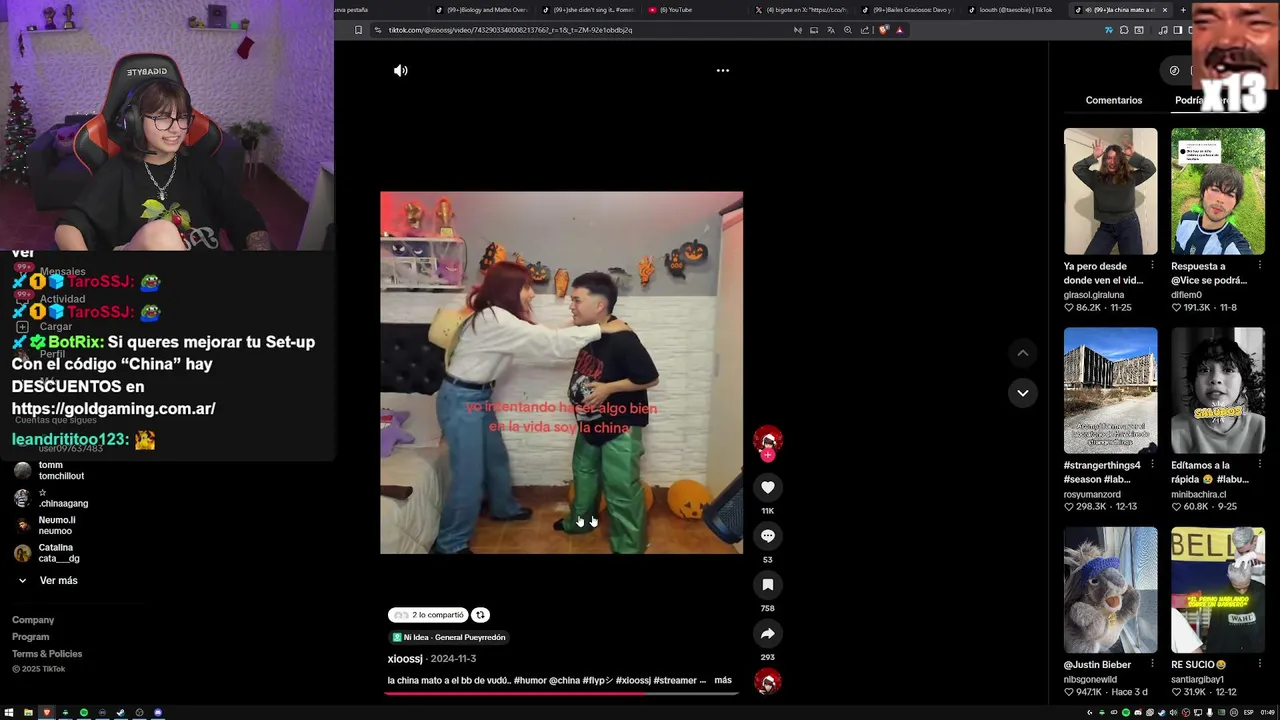Screen dimensions: 1280x720
Task: Click the '2 lo compartió' pill
Action: pos(428,615)
